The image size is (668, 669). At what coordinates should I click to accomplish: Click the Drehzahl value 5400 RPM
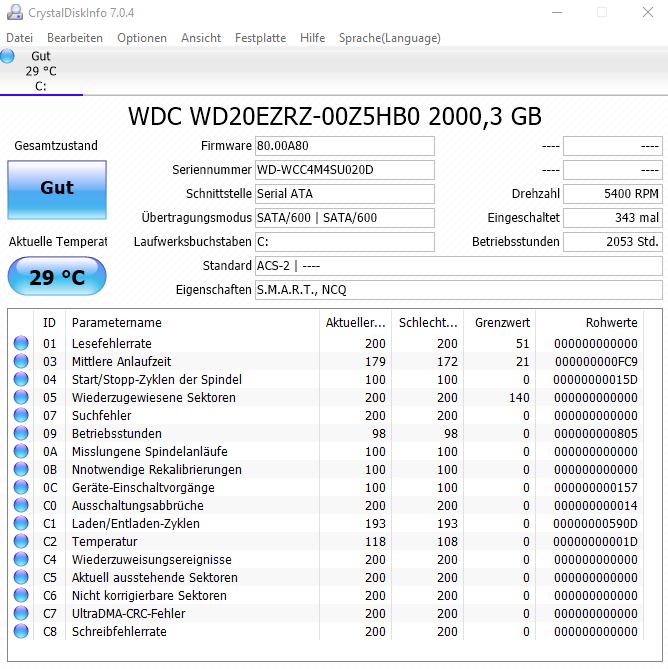tap(613, 194)
